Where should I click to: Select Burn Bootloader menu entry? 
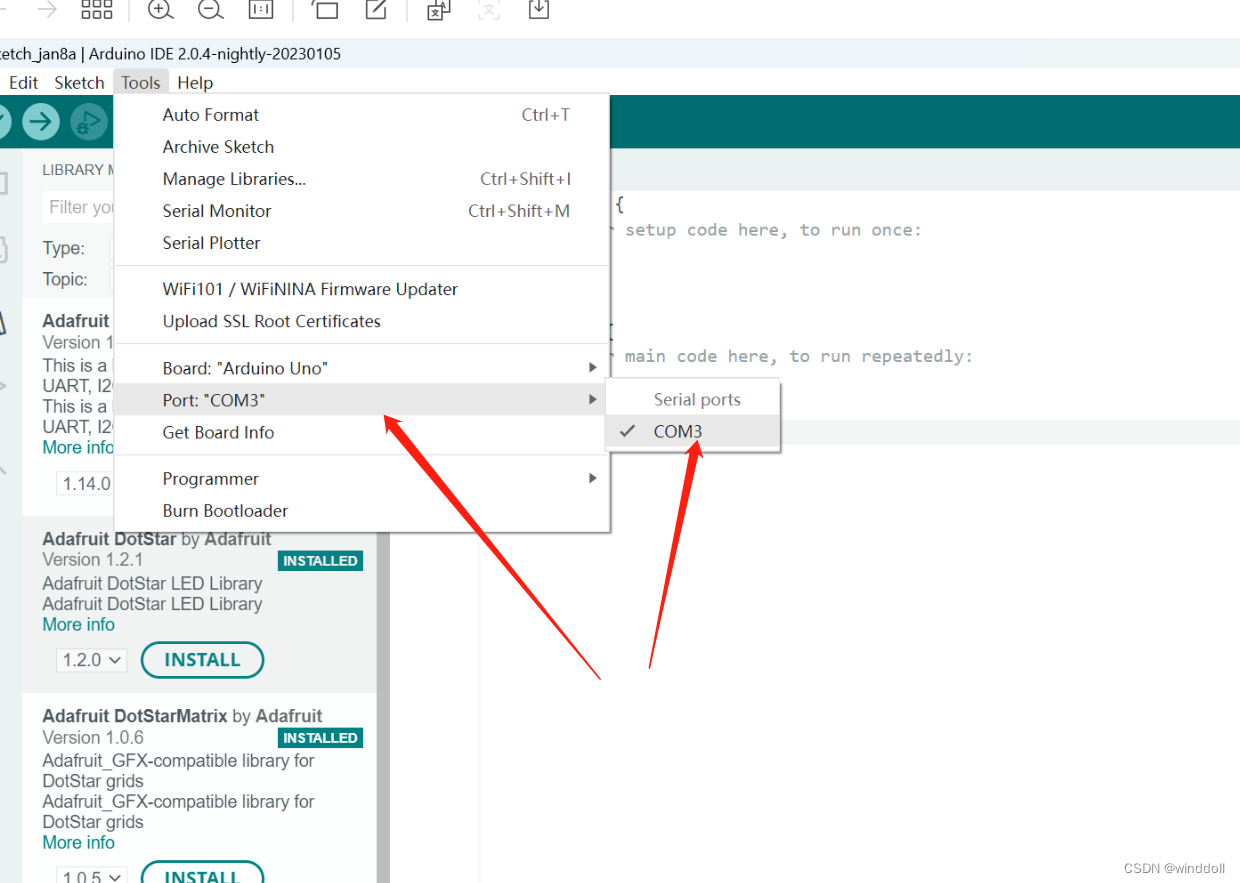pyautogui.click(x=362, y=511)
